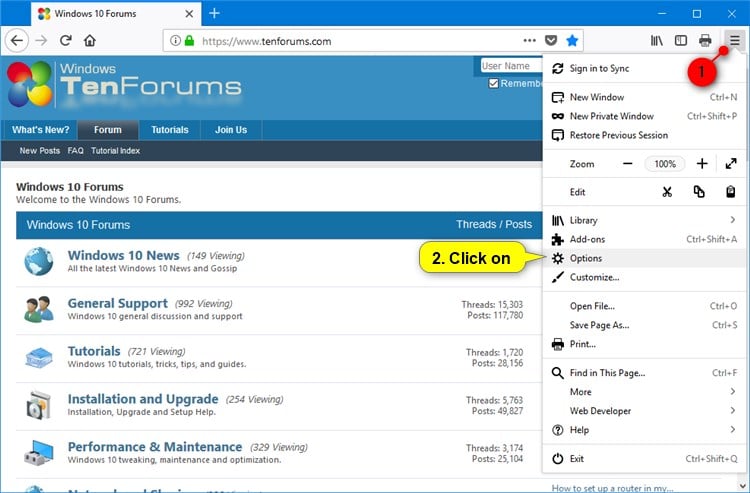Switch to the Forum tab
The height and width of the screenshot is (493, 750).
click(108, 130)
